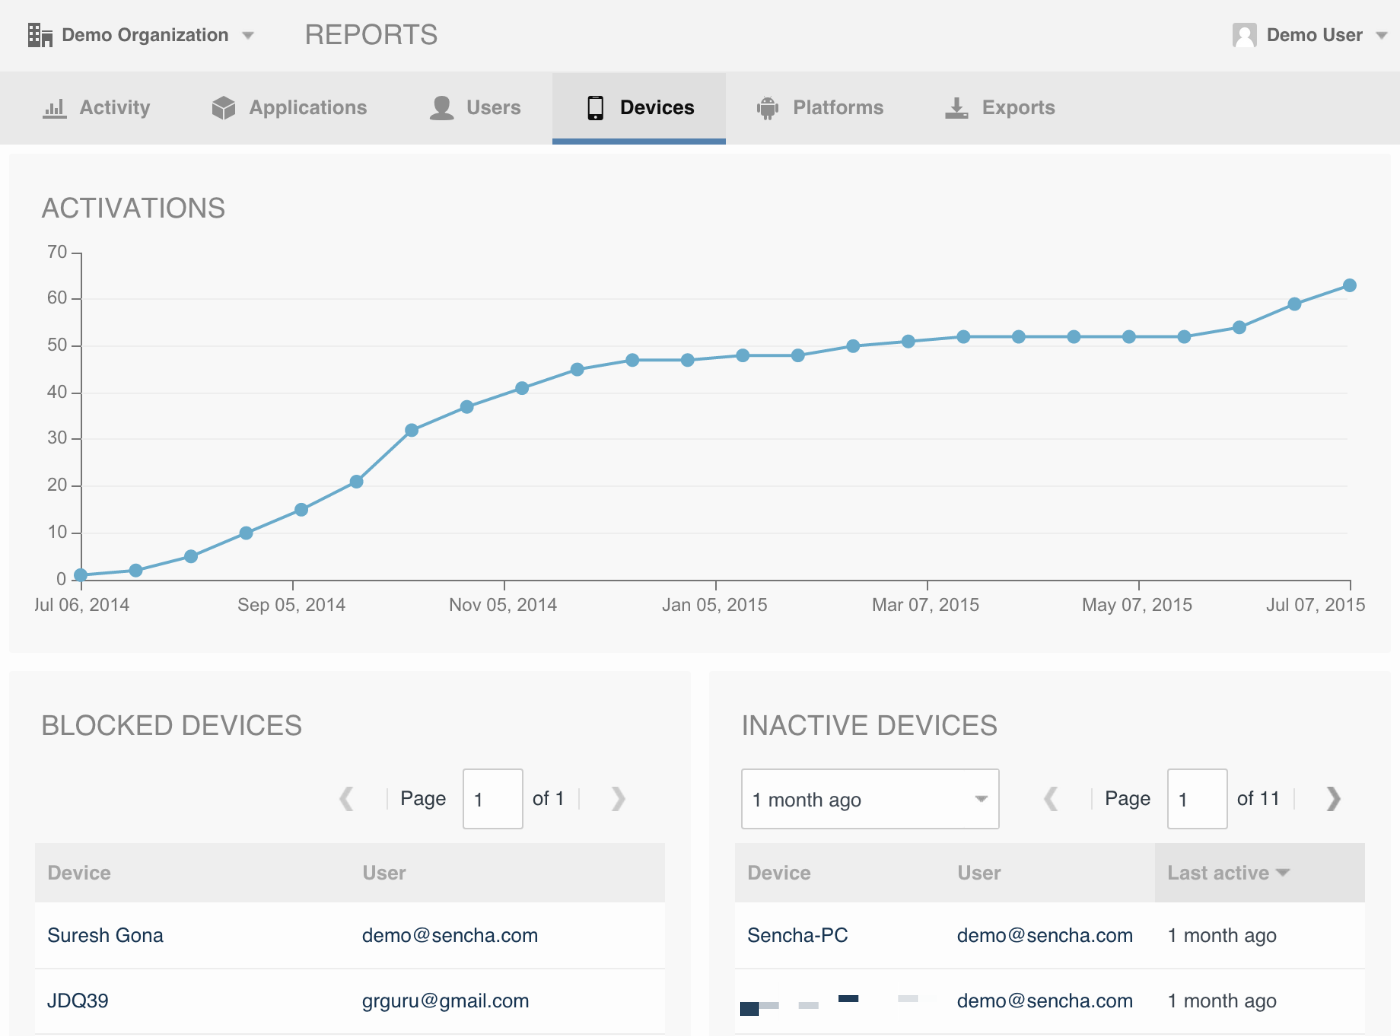This screenshot has width=1400, height=1036.
Task: Open the Suresh Gona device link
Action: coord(105,936)
